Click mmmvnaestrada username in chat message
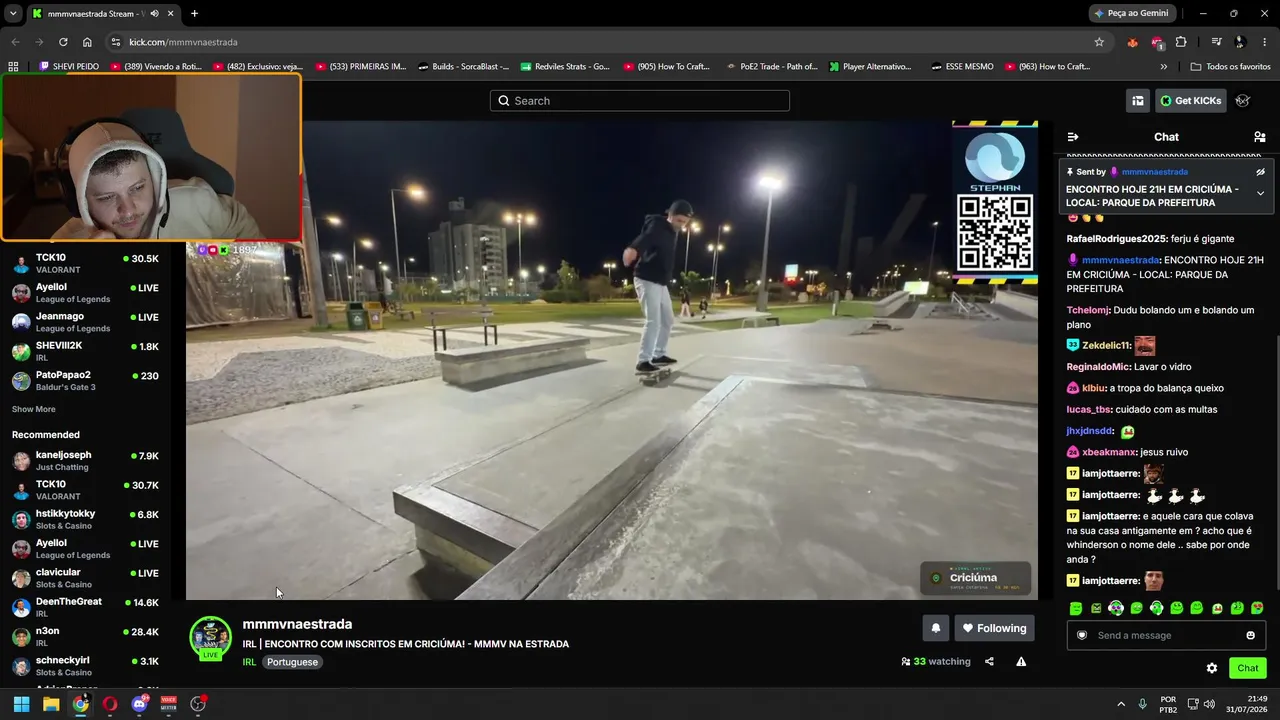Viewport: 1280px width, 720px height. pyautogui.click(x=1121, y=260)
